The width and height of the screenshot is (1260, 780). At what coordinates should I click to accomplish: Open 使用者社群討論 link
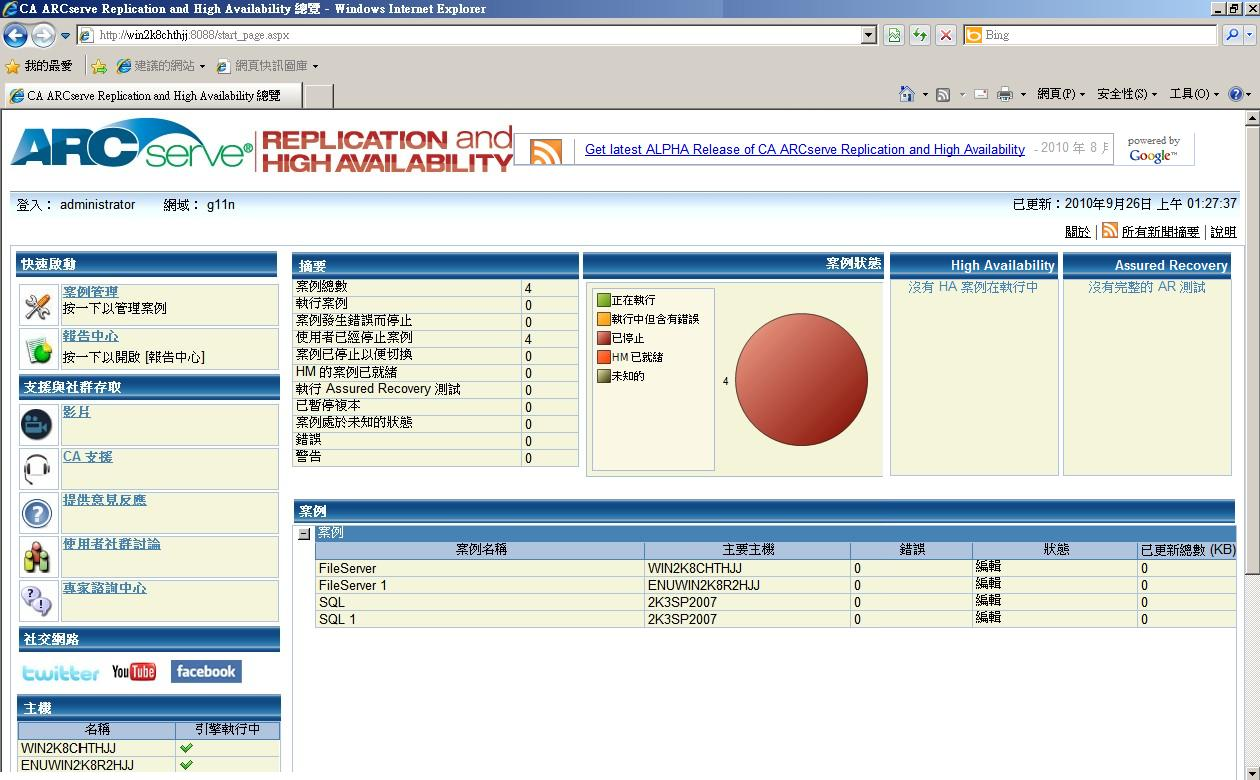pos(111,544)
